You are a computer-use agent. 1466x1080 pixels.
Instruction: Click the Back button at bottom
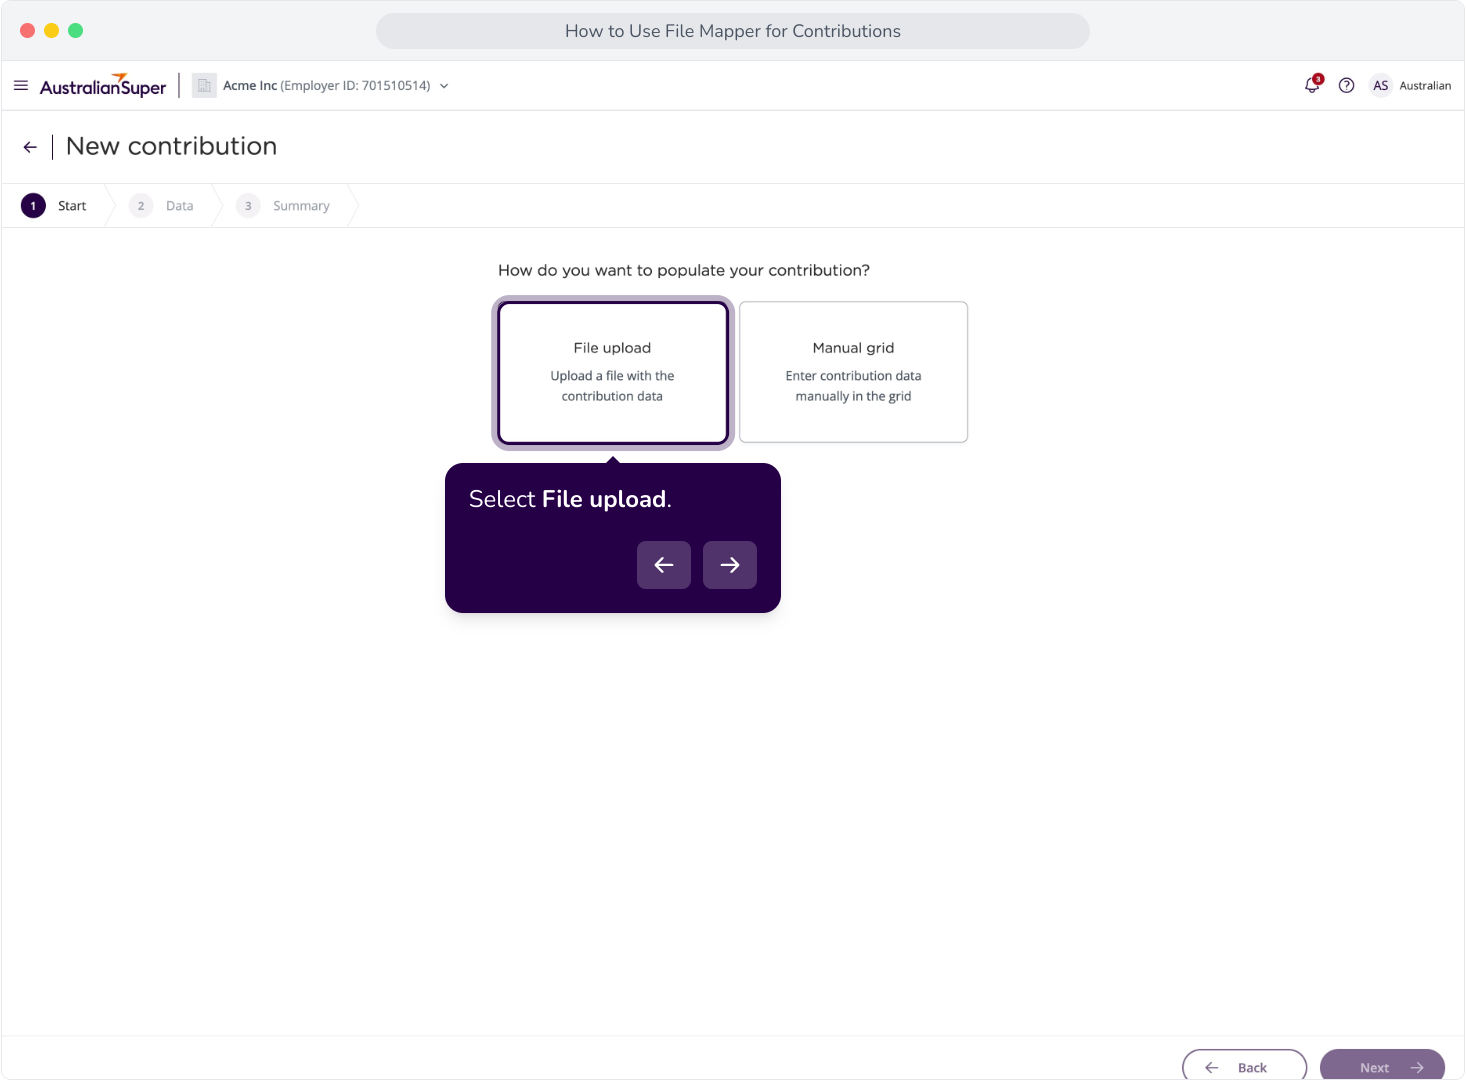click(x=1245, y=1066)
